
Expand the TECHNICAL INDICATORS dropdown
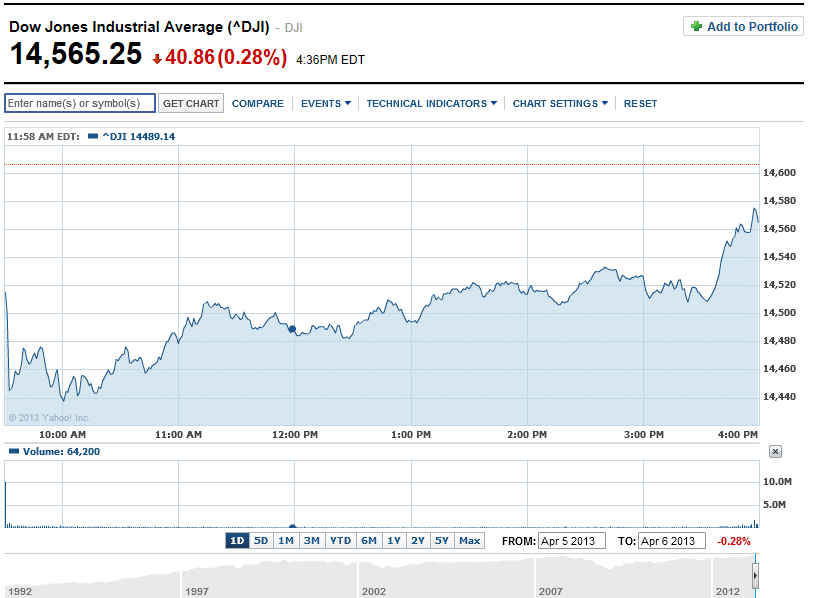click(x=431, y=103)
